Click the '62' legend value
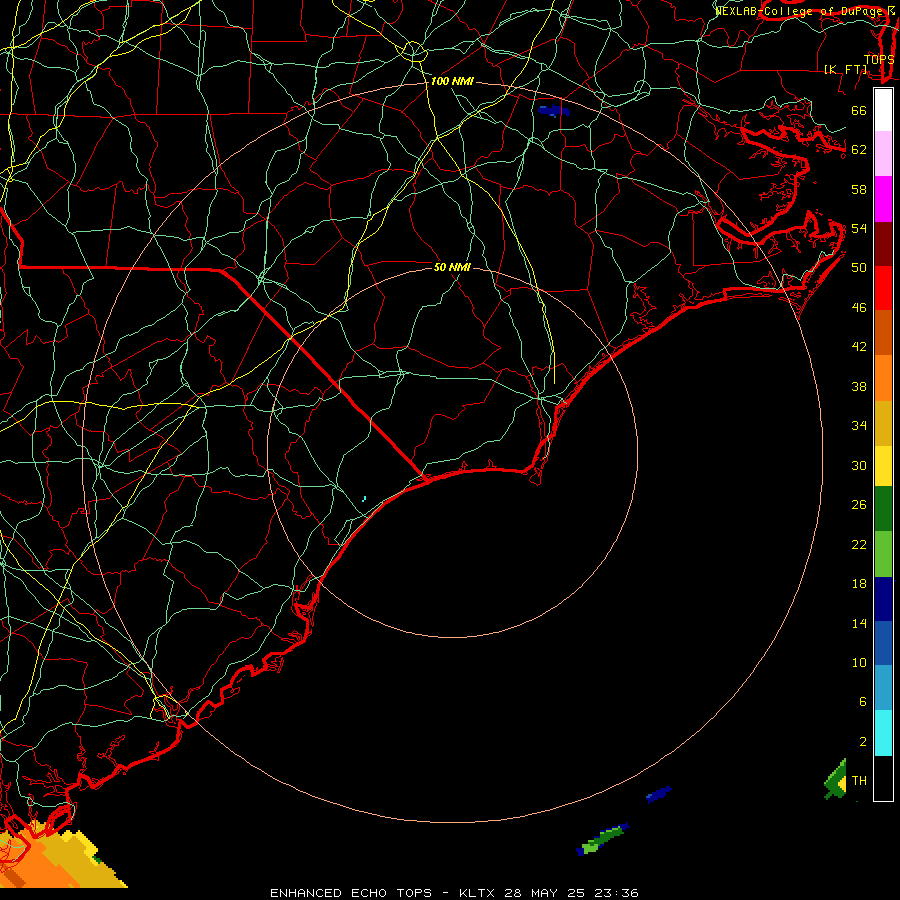The height and width of the screenshot is (900, 900). pos(859,150)
